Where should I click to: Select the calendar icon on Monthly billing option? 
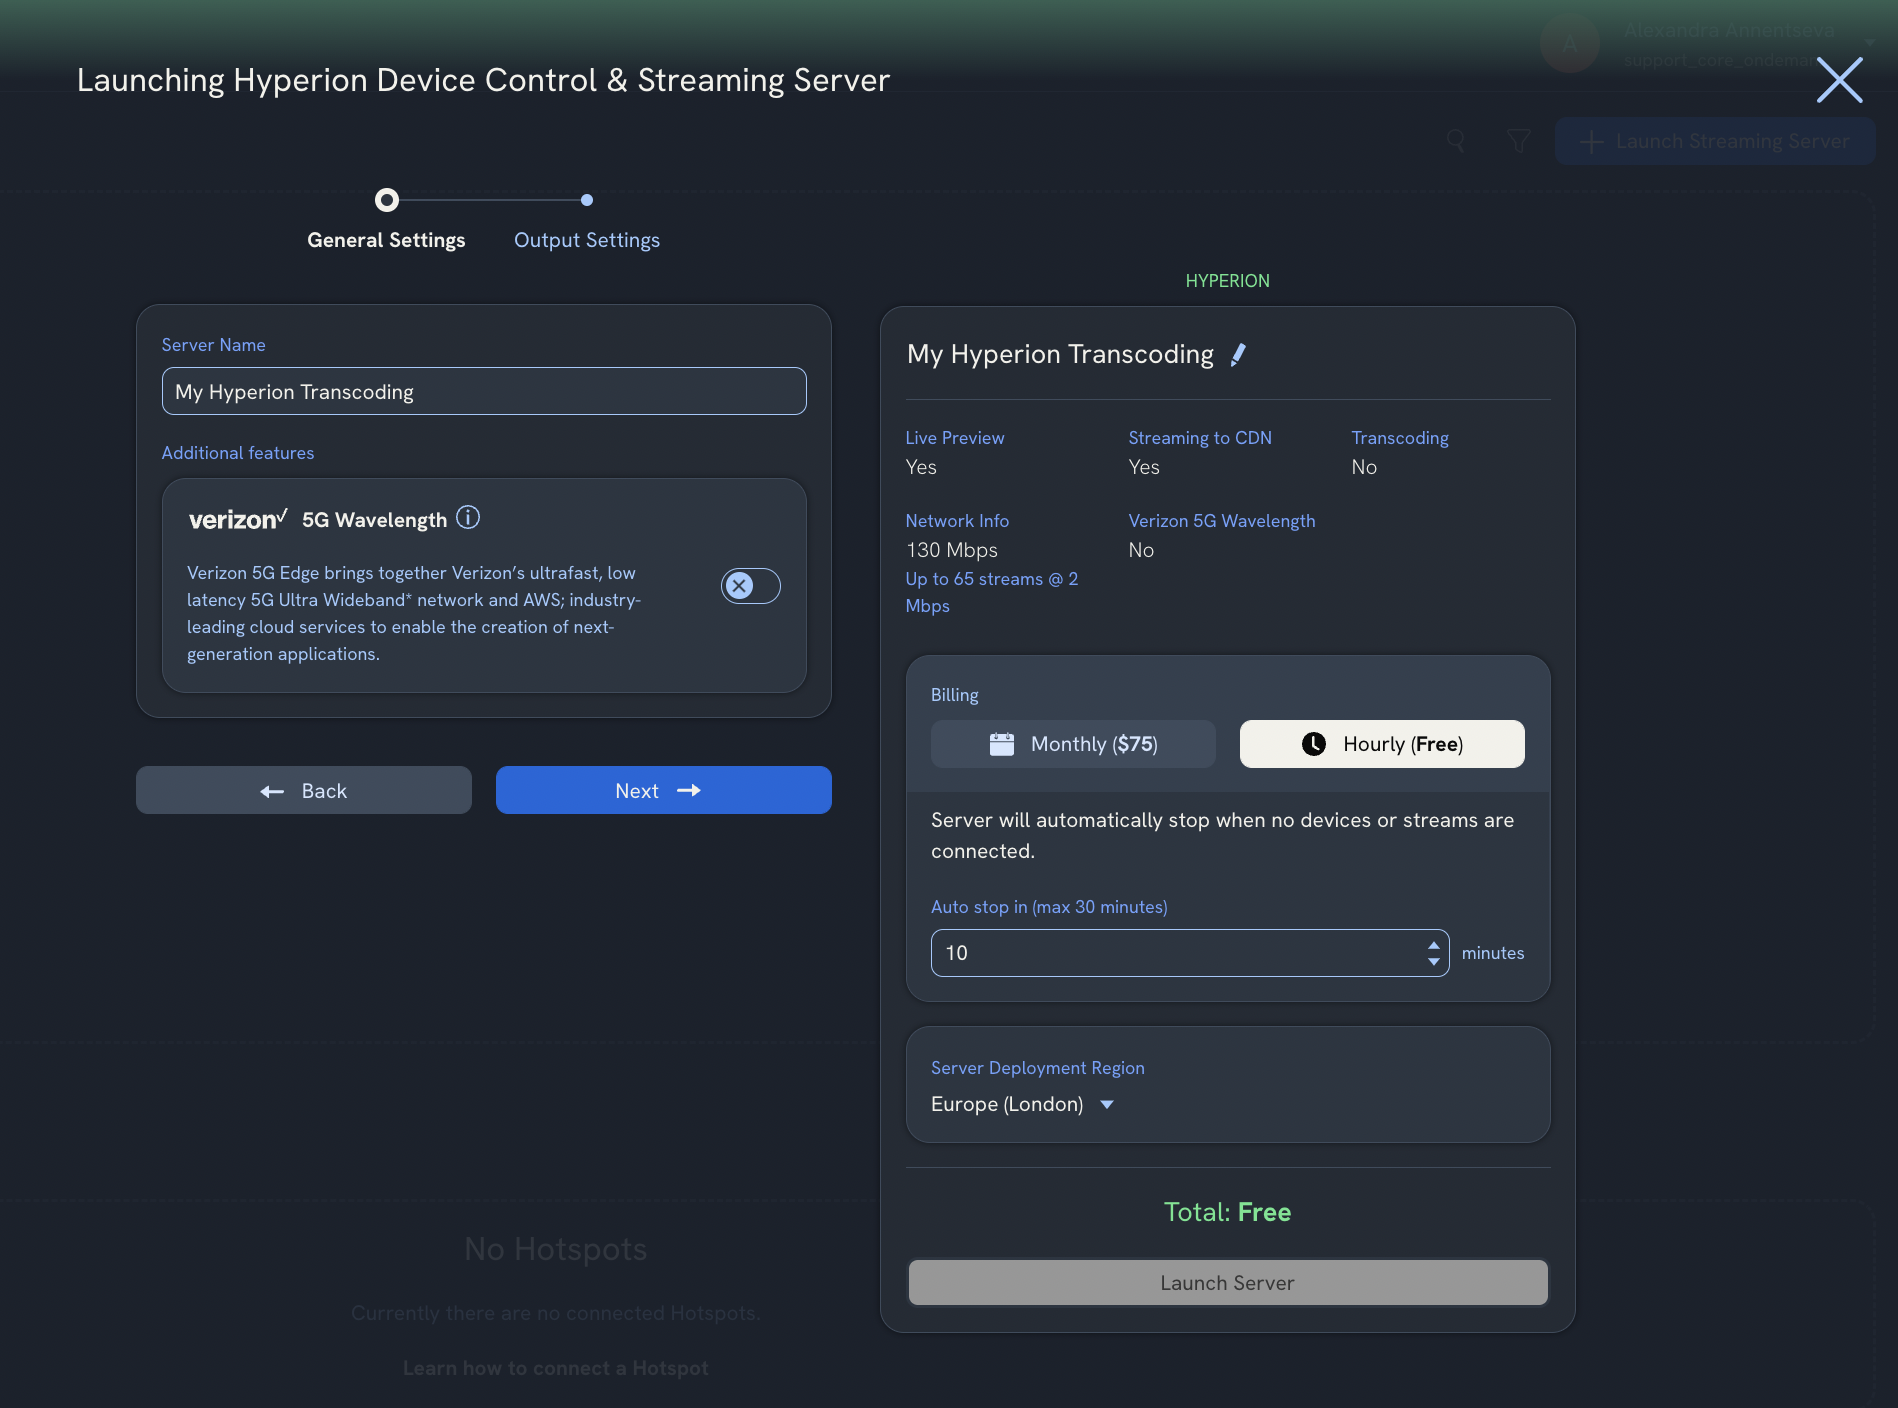[x=1002, y=743]
